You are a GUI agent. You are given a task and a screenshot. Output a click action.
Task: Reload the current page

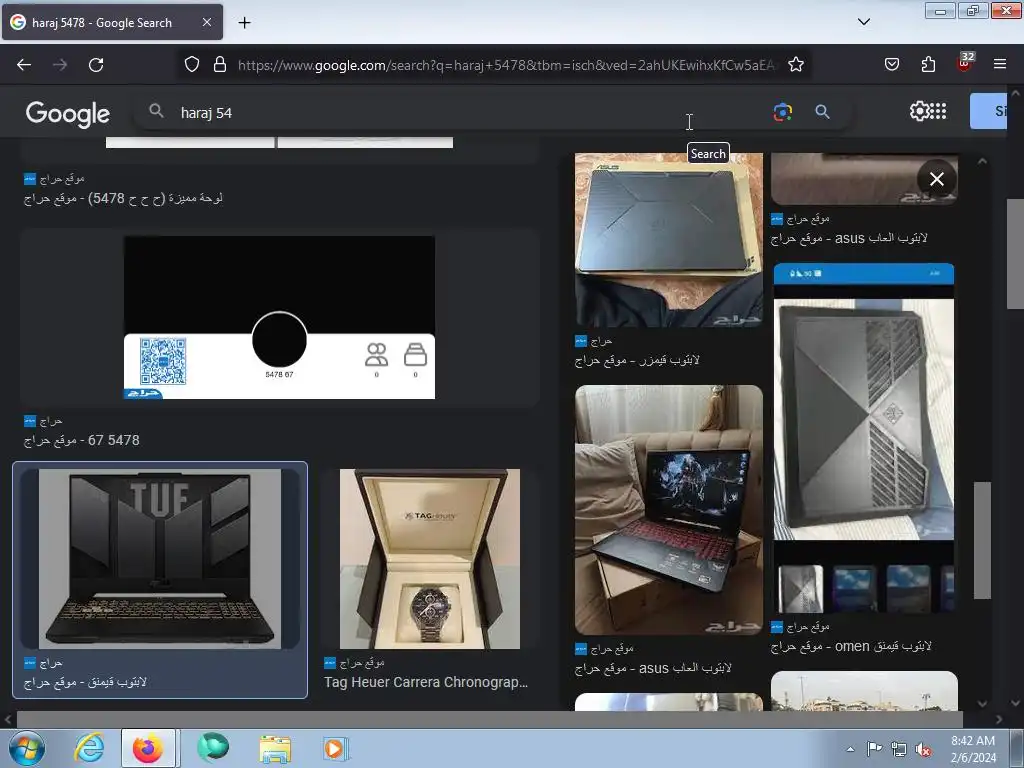click(96, 65)
